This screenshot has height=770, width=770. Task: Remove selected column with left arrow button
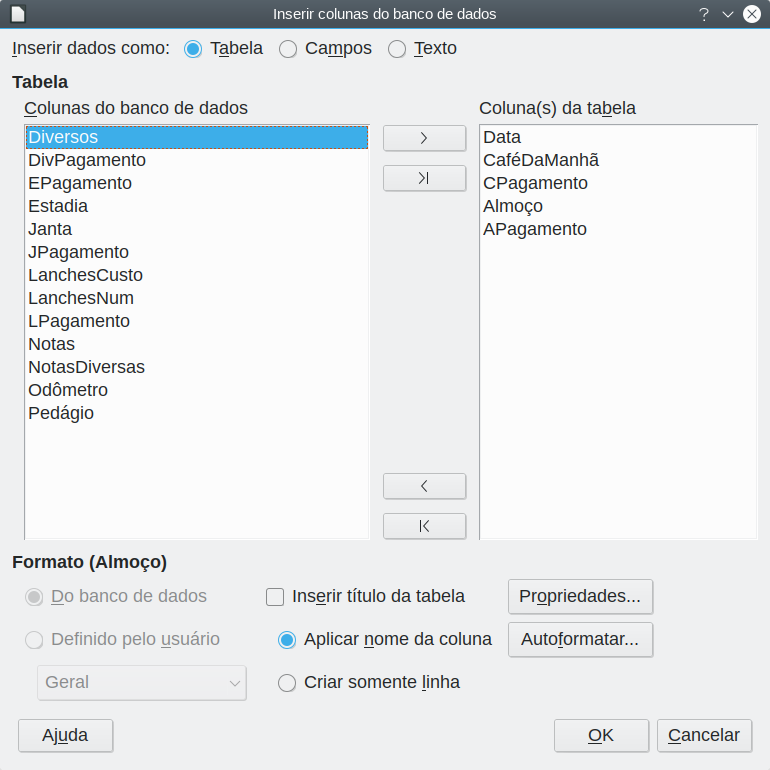coord(424,486)
